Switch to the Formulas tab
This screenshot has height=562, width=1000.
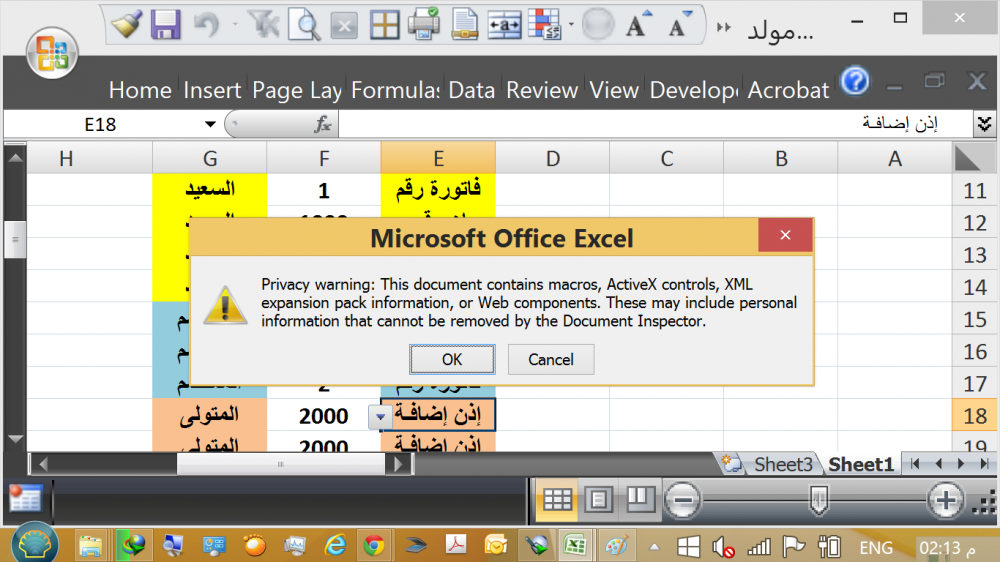point(395,90)
